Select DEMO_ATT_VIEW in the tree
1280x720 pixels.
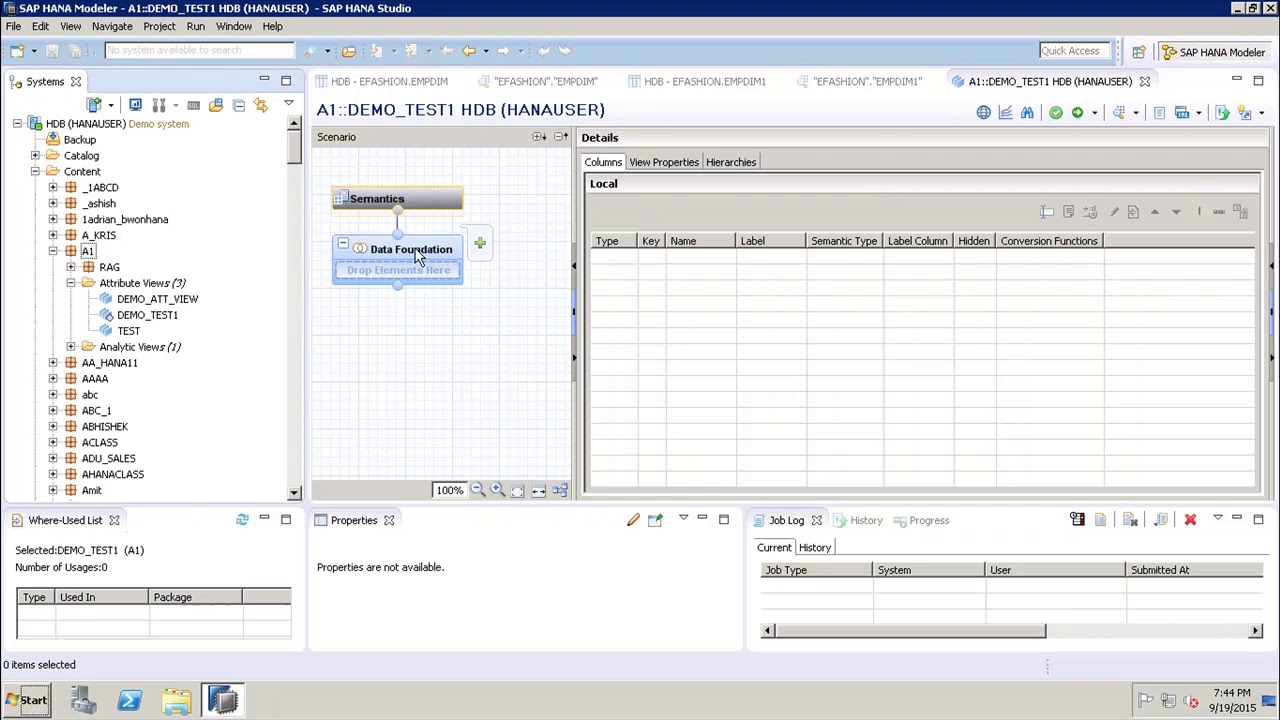[157, 299]
